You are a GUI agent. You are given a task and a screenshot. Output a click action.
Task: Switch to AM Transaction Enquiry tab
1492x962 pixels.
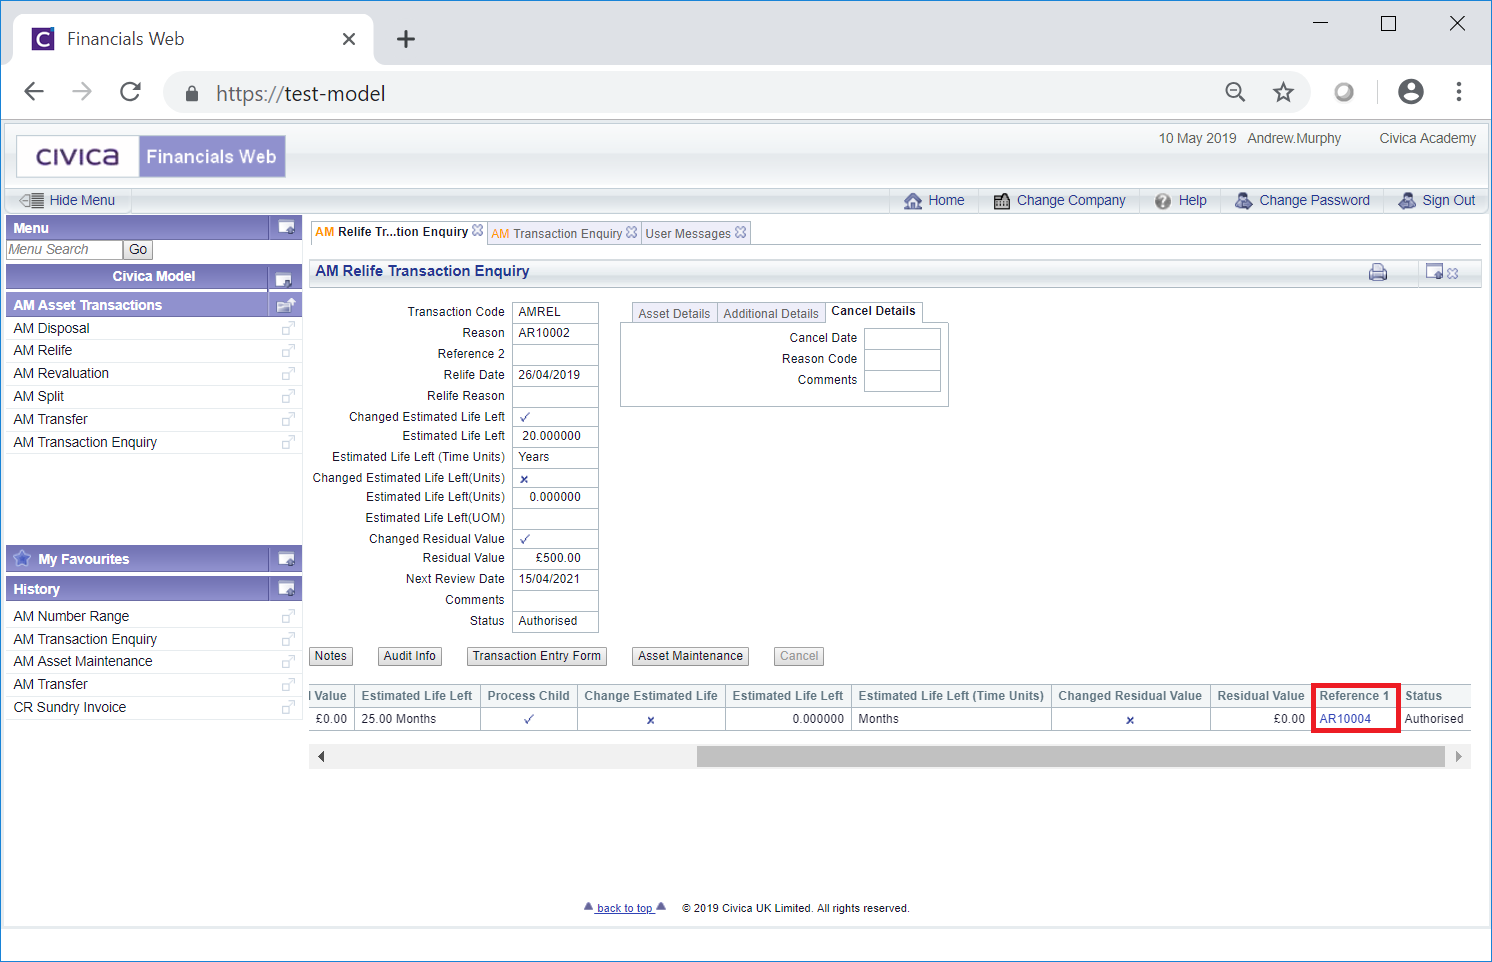(x=557, y=233)
